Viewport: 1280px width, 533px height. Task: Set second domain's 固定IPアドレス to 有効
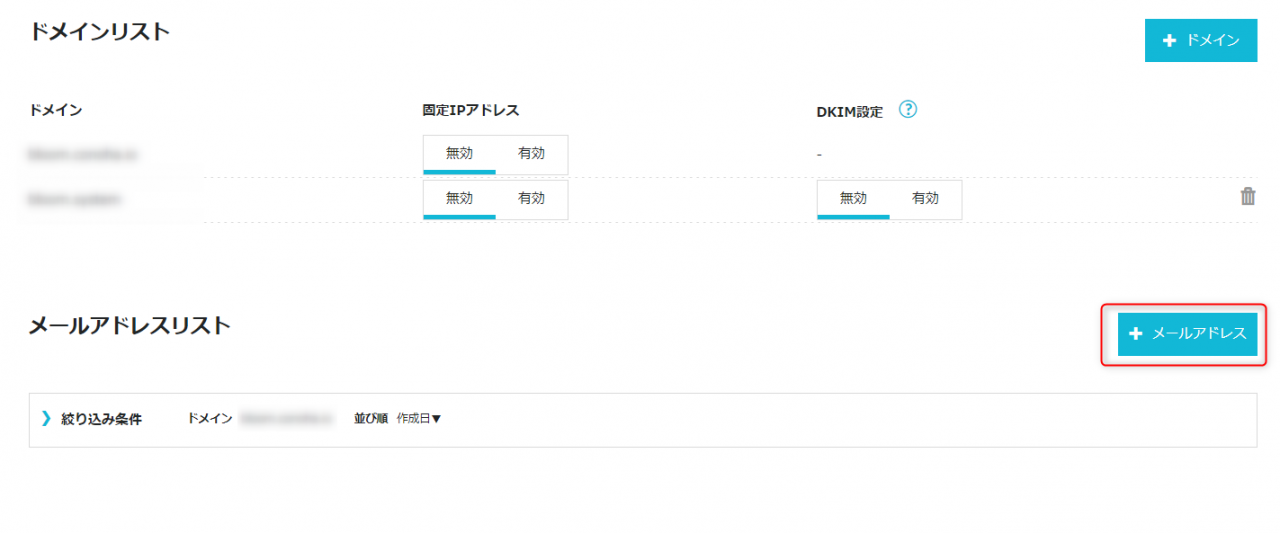click(531, 199)
